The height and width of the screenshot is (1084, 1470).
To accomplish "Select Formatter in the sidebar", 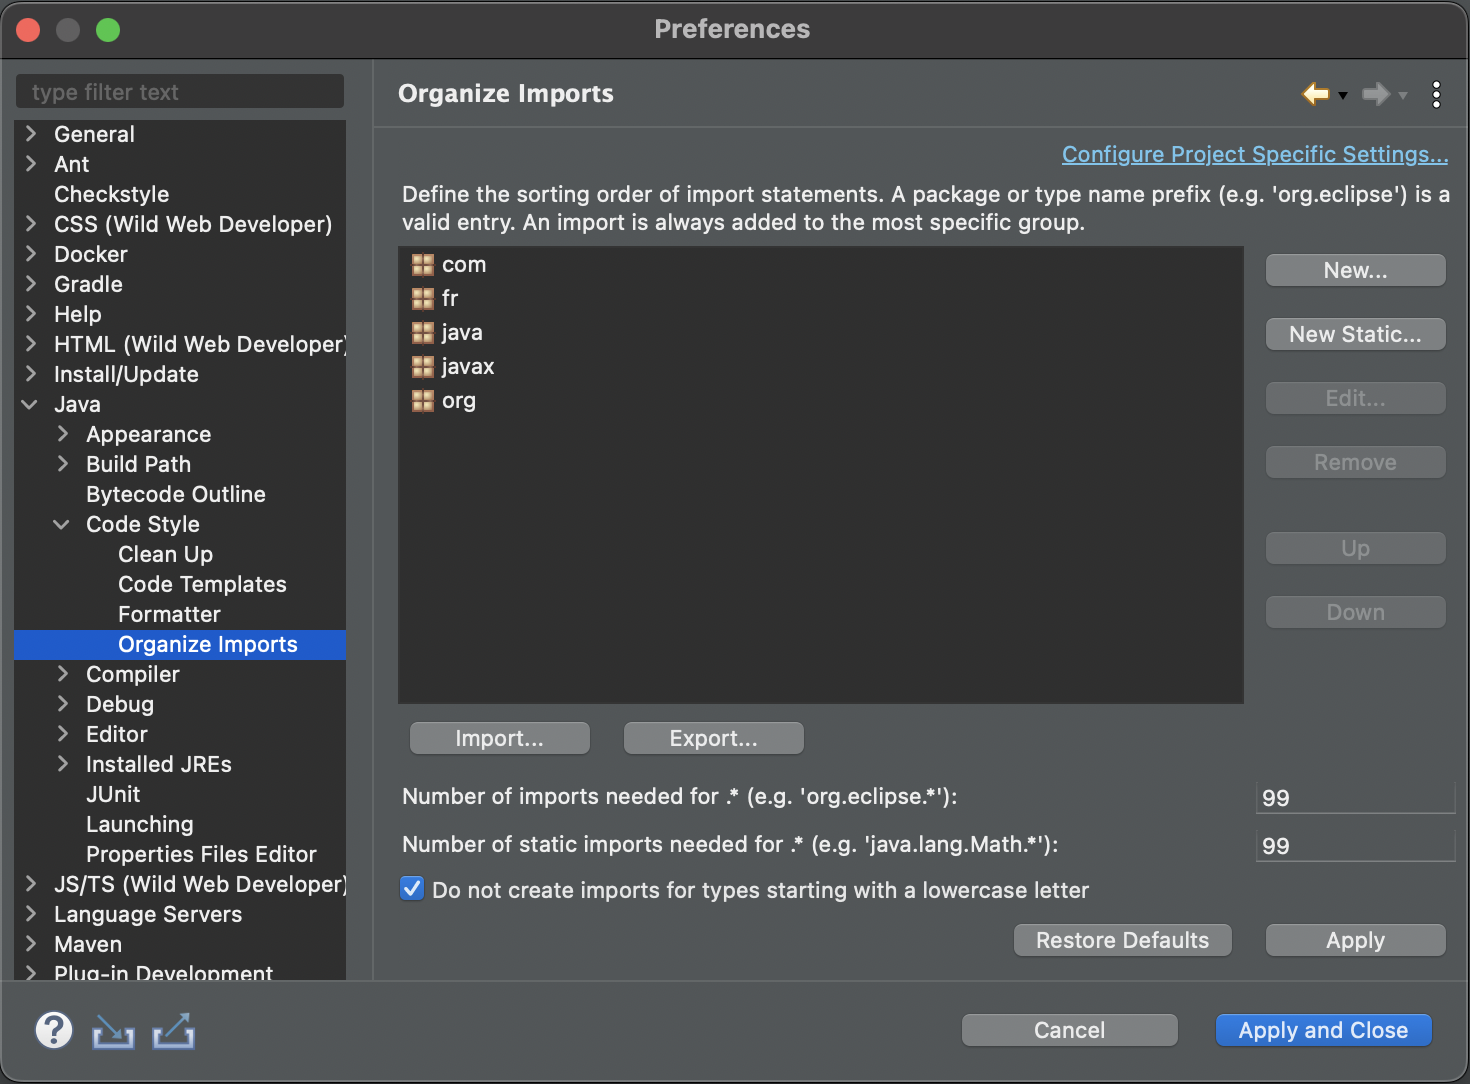I will pos(169,614).
